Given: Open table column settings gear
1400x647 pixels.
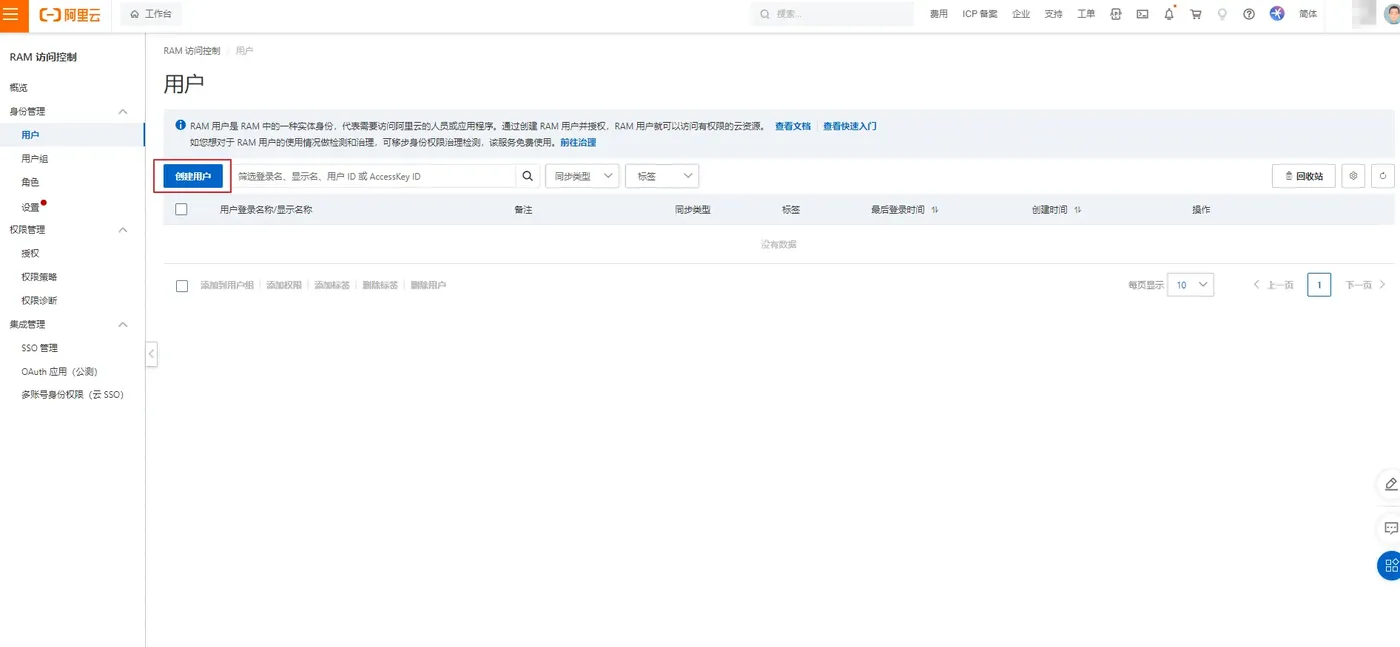Looking at the screenshot, I should (x=1353, y=176).
